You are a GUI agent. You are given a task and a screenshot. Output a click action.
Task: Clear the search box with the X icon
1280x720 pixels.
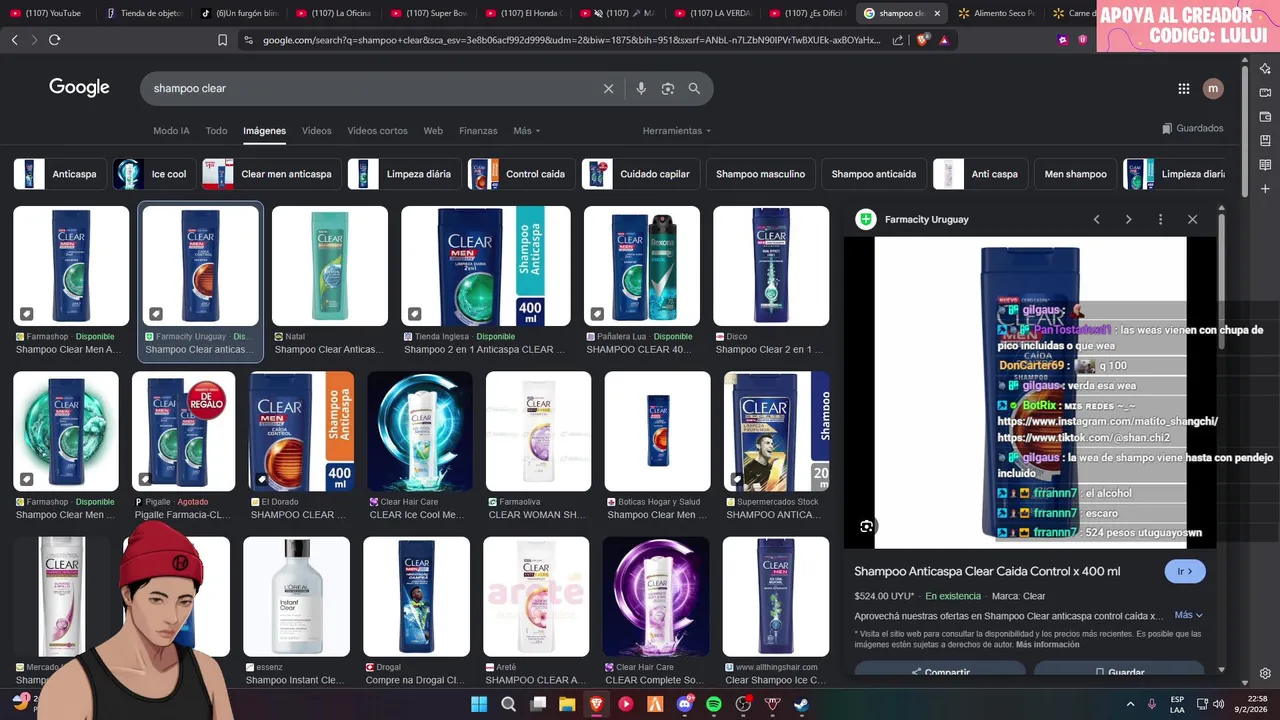click(608, 88)
